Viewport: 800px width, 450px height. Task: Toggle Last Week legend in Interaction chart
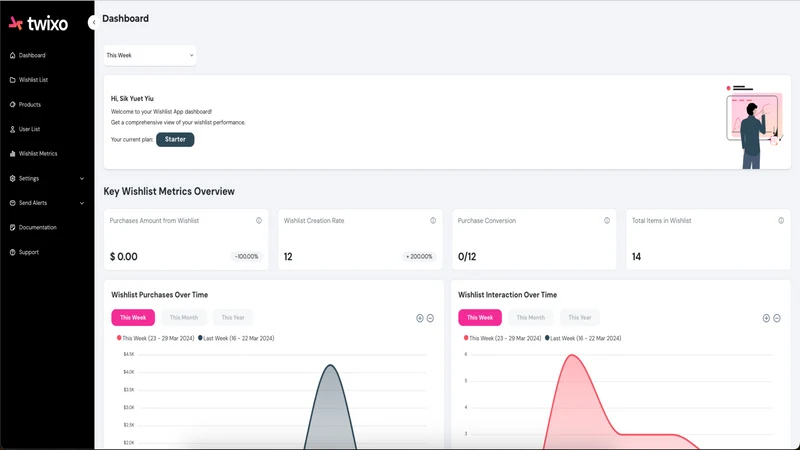[x=583, y=338]
